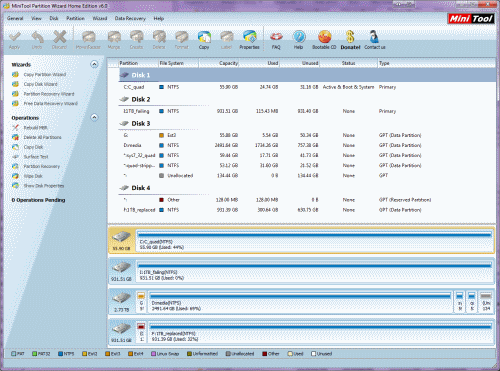Select the Merge partition tool
Screen dimensions: 500x371
click(114, 40)
